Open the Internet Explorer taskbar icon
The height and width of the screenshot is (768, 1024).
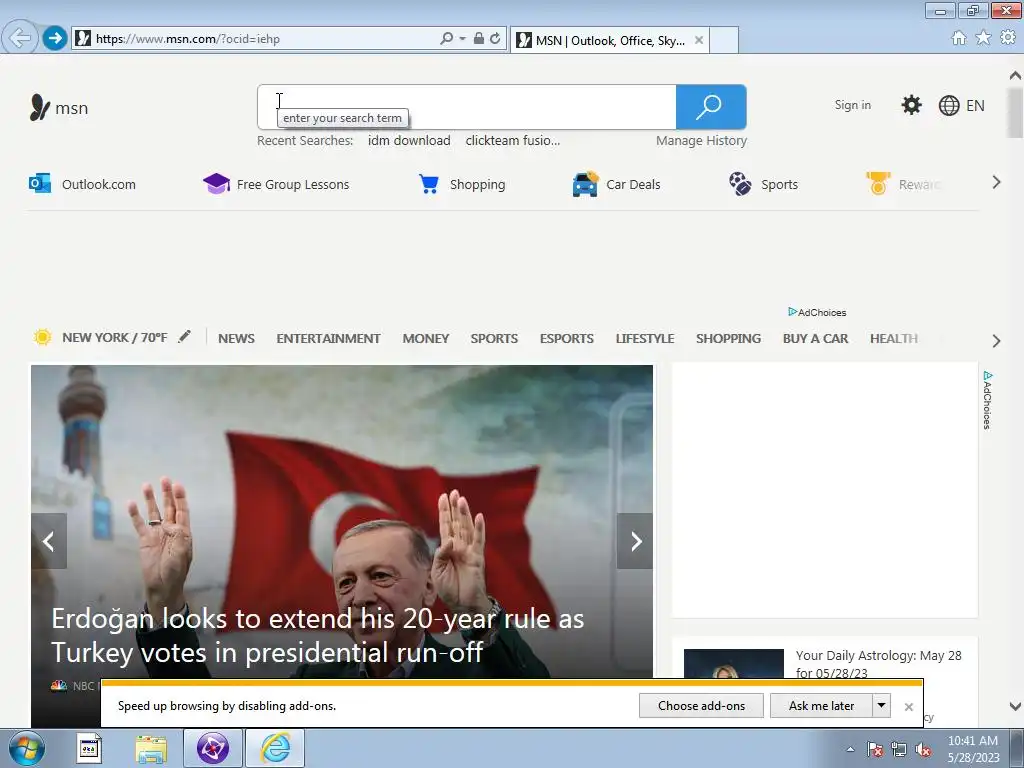click(x=275, y=748)
